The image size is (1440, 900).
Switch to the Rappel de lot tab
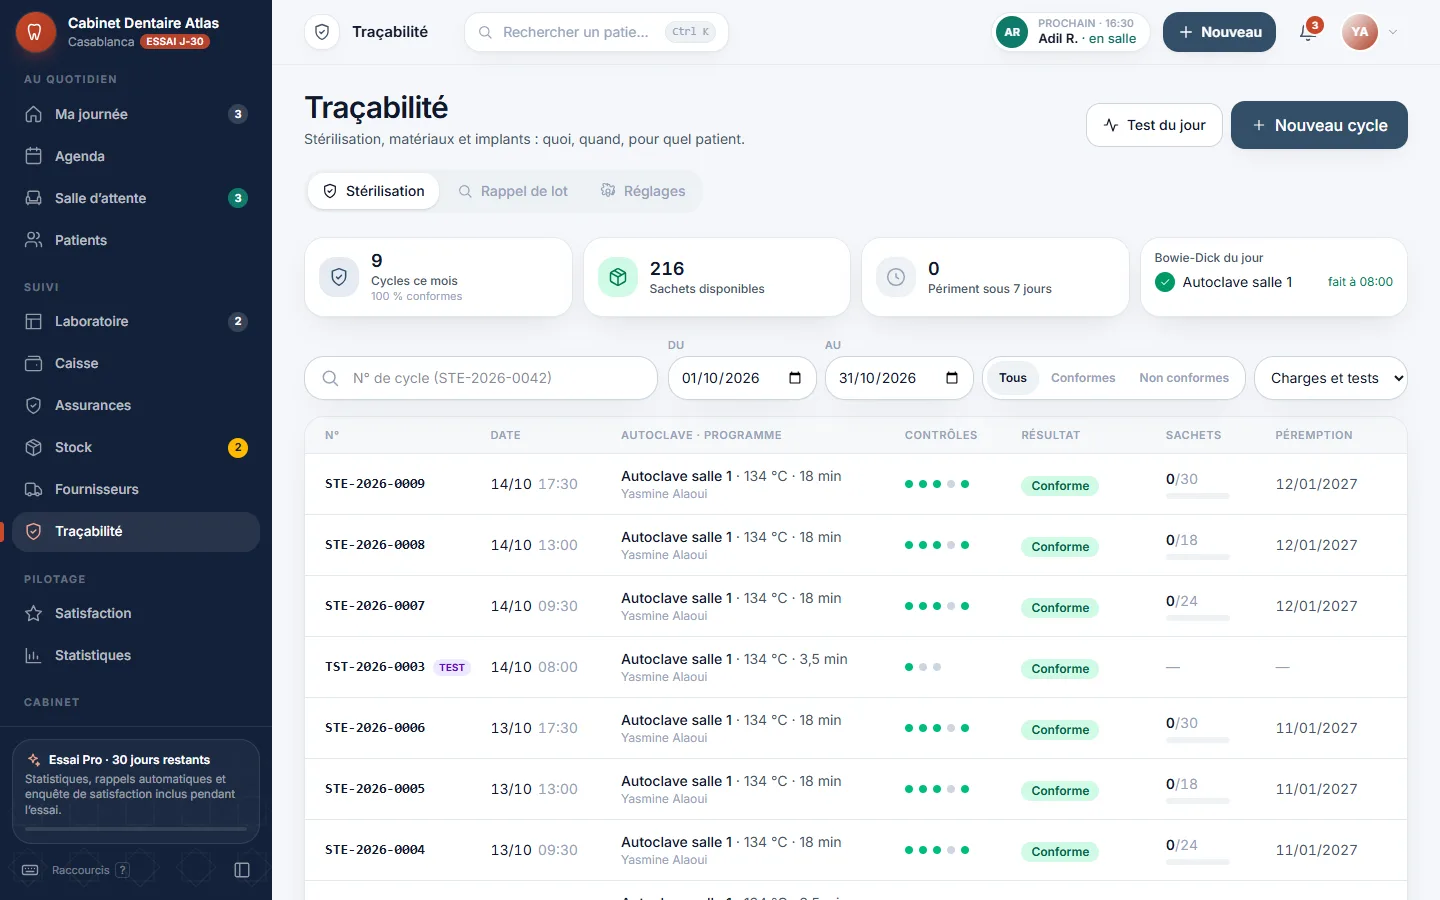pyautogui.click(x=513, y=191)
